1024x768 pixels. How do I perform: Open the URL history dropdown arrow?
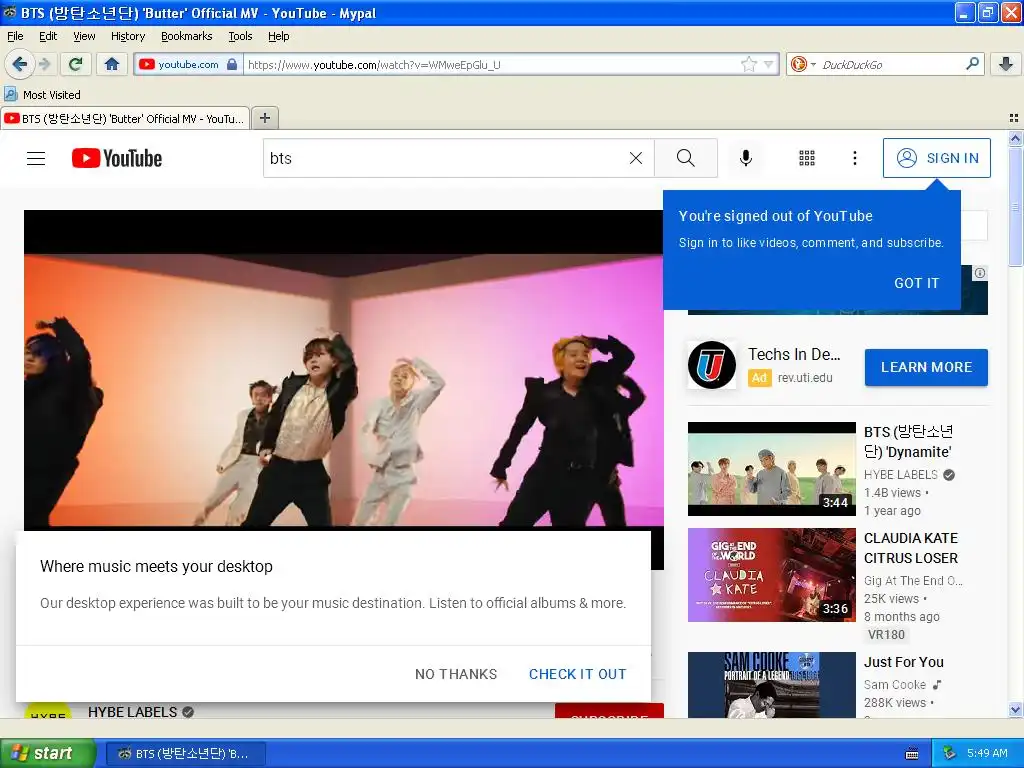(x=769, y=64)
